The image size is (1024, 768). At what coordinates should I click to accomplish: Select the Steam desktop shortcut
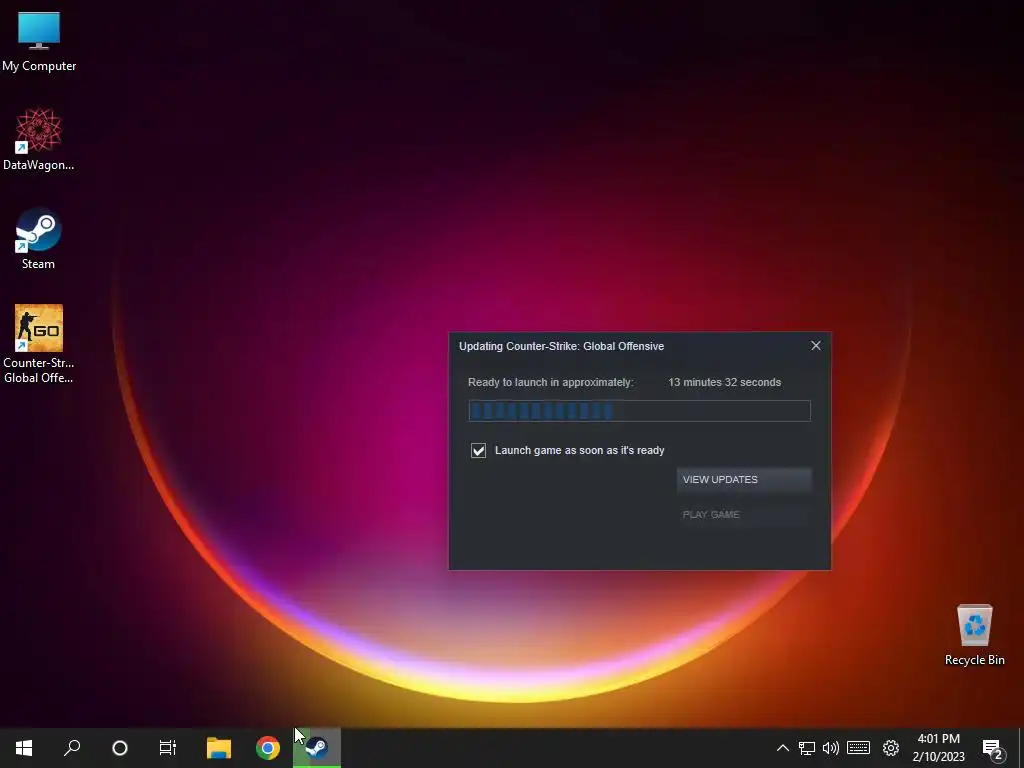[39, 238]
